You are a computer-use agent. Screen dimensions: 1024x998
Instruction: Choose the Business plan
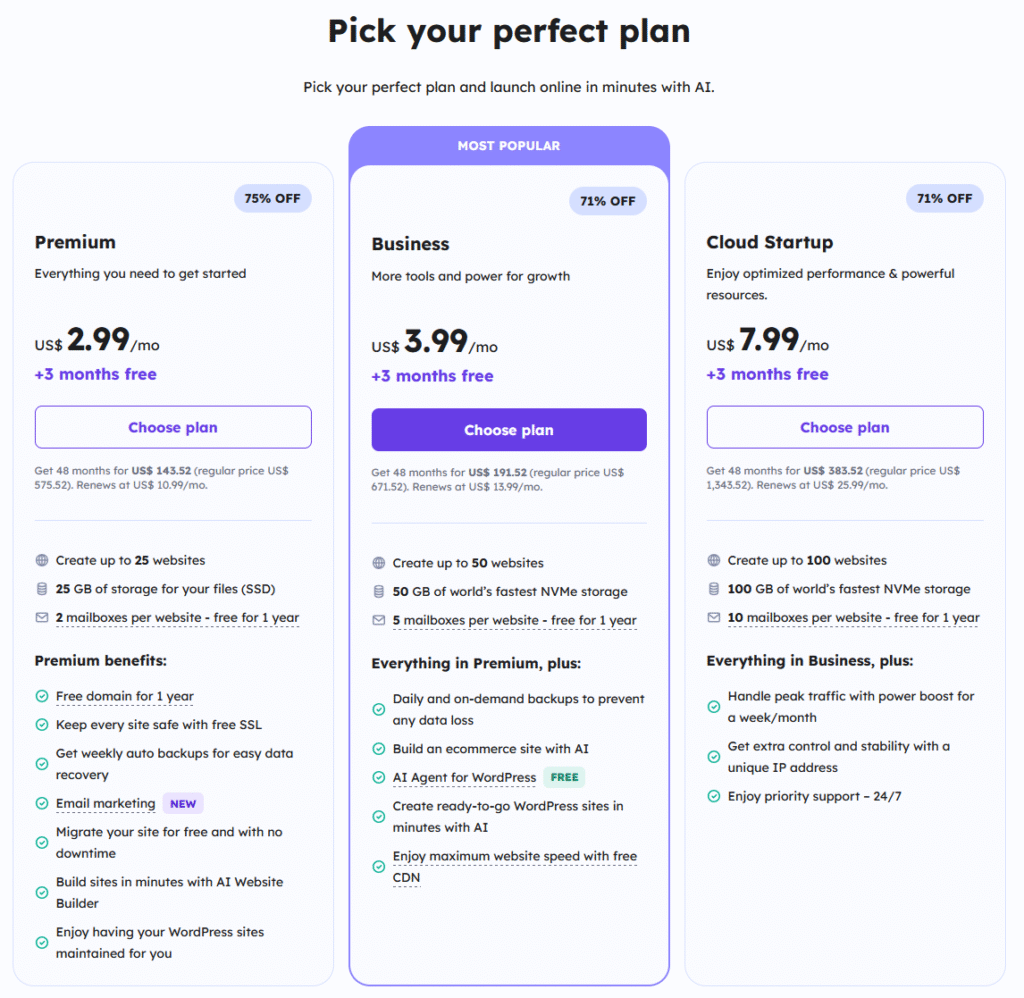point(509,430)
